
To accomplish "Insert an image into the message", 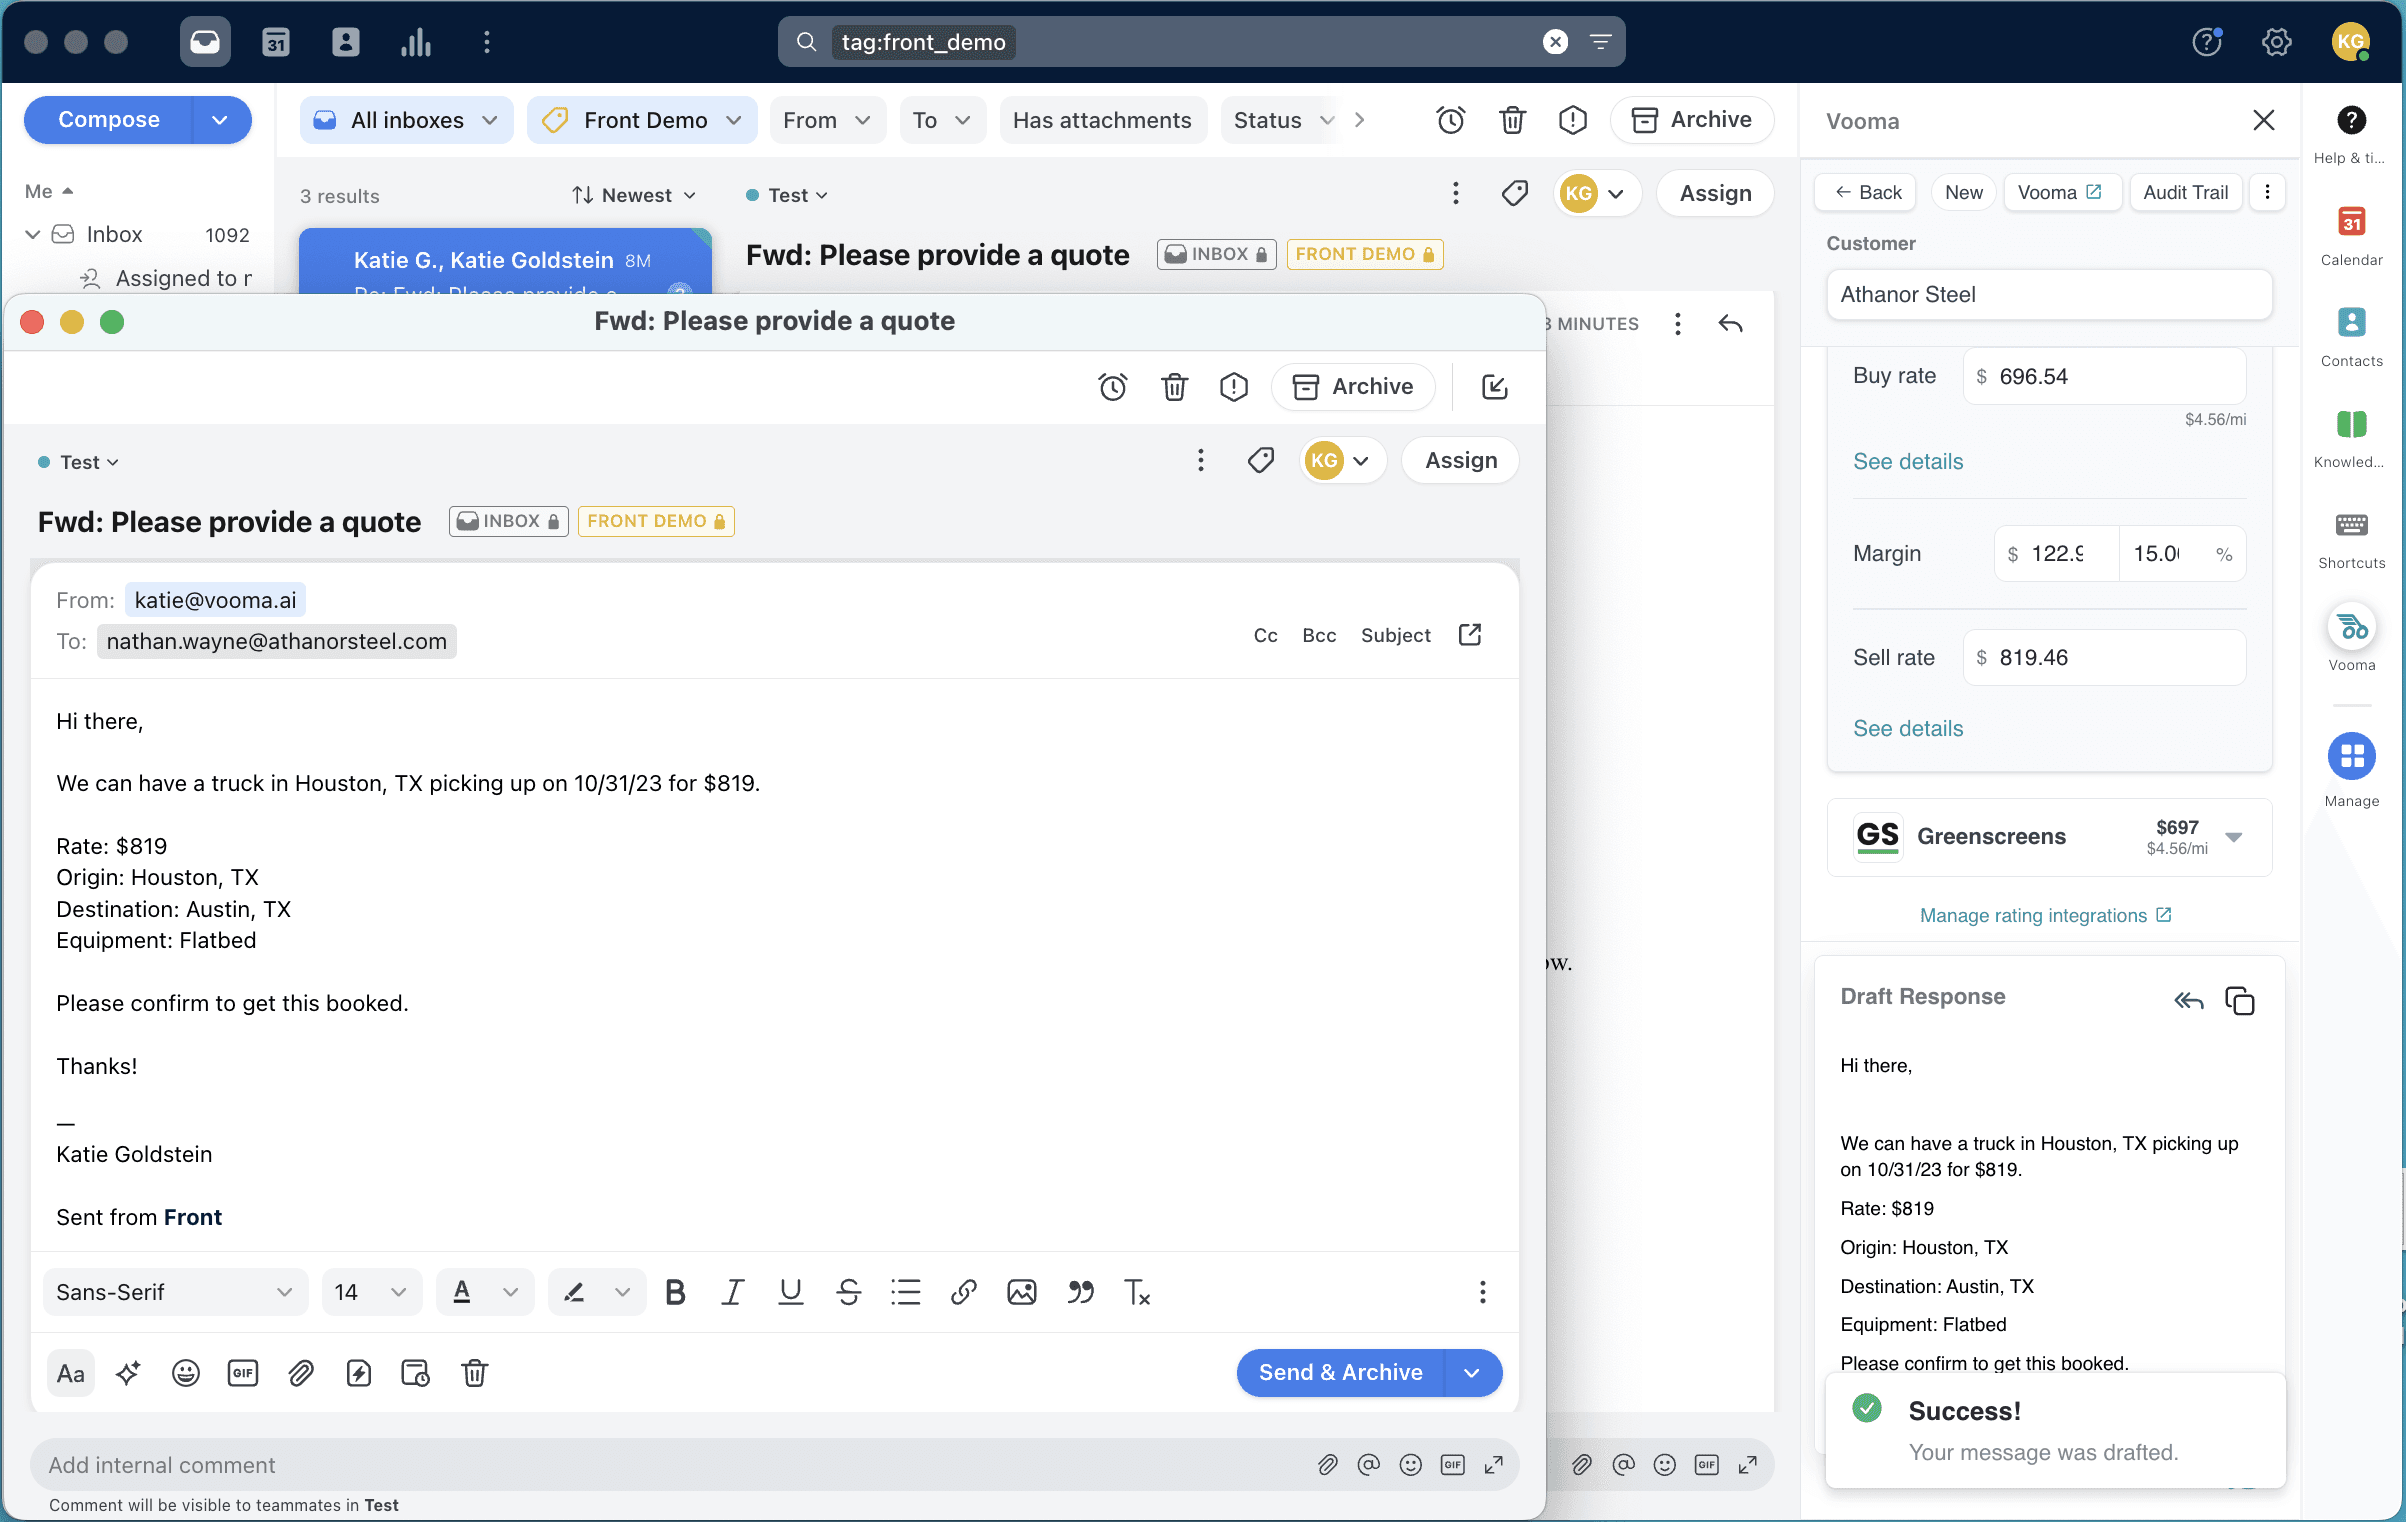I will tap(1021, 1292).
